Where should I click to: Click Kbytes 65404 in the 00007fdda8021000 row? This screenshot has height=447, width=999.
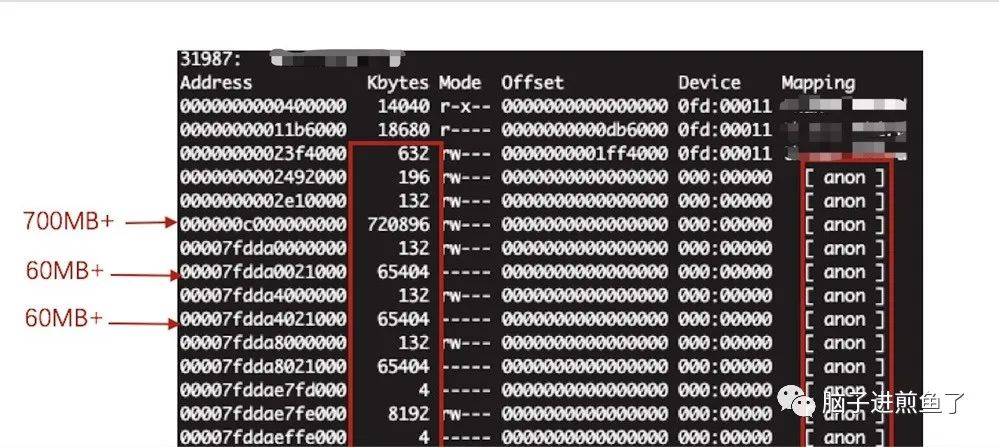403,367
